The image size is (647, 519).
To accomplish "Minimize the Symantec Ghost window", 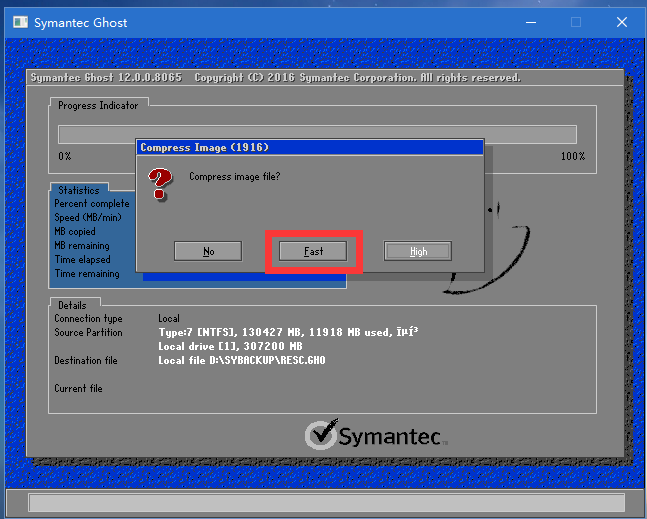I will coord(531,22).
